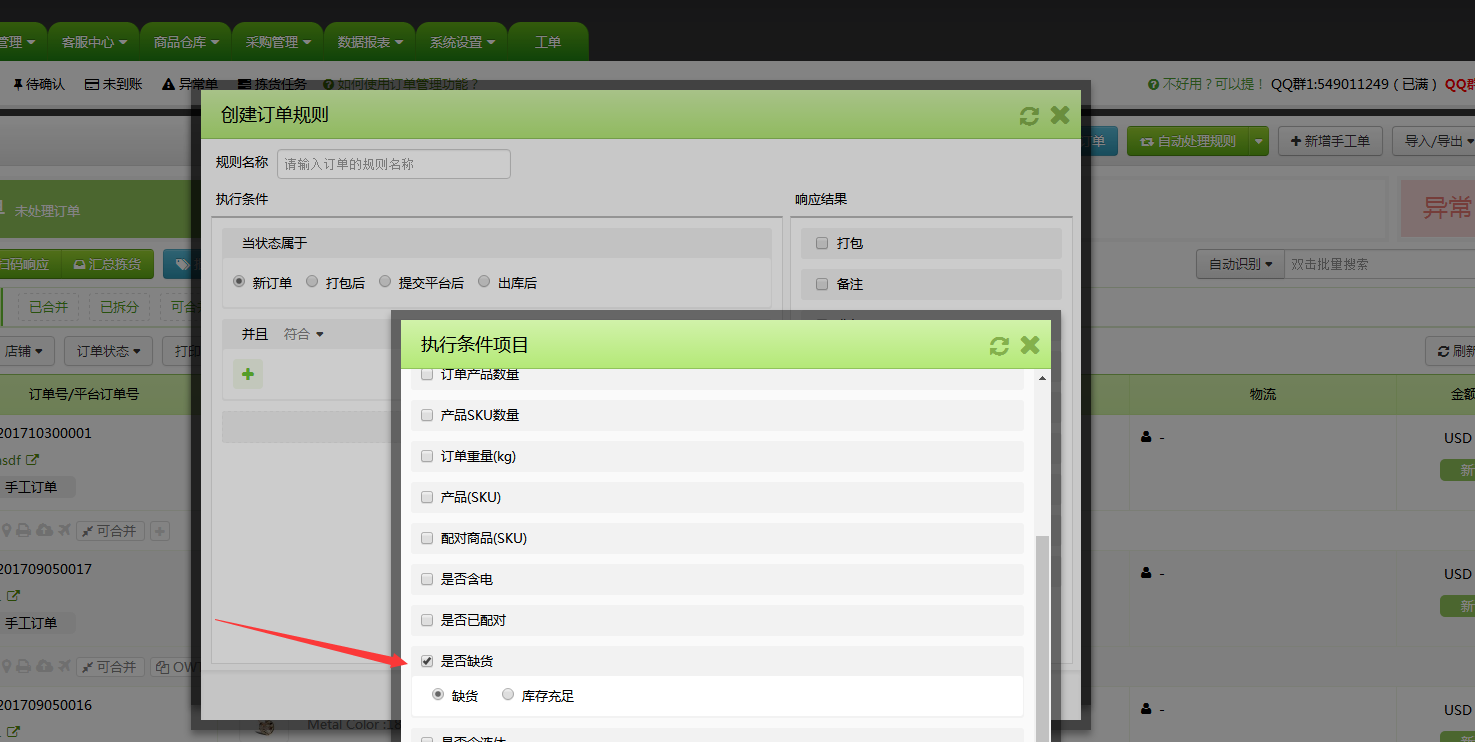Click person icon in 物流 column for order 201709050017
1475x742 pixels.
point(1145,573)
